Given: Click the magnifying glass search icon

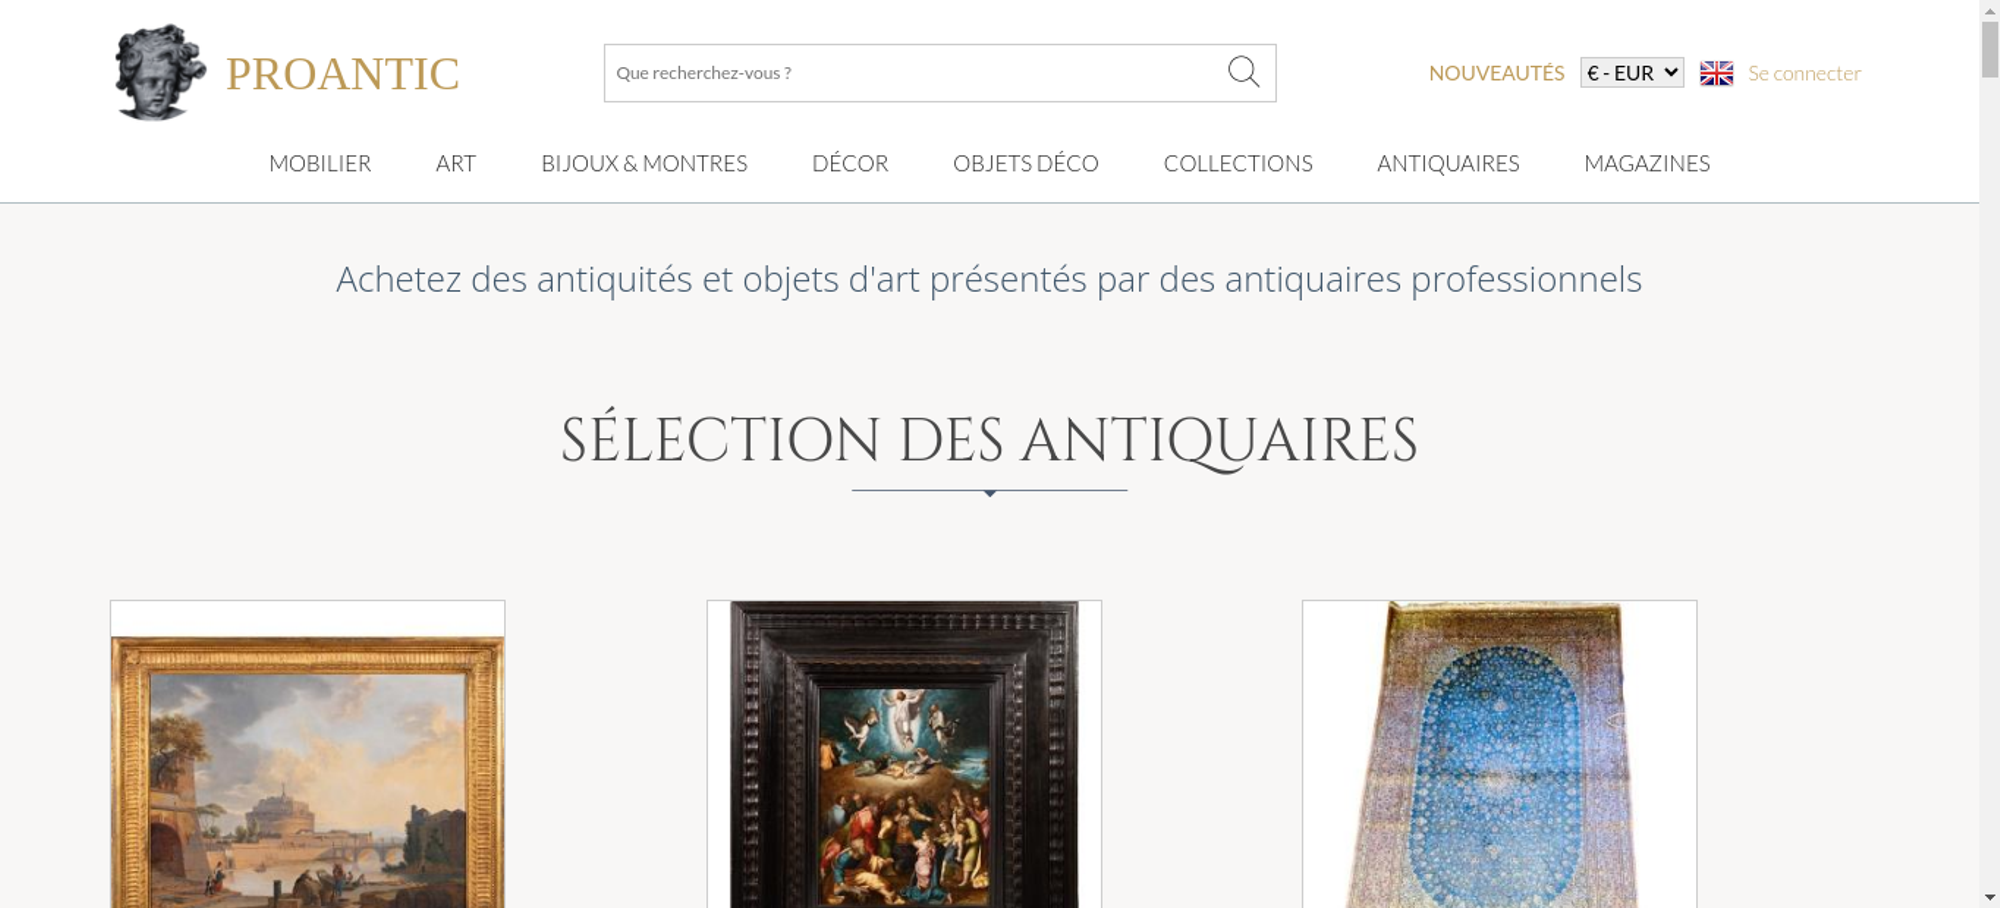Looking at the screenshot, I should [x=1243, y=72].
